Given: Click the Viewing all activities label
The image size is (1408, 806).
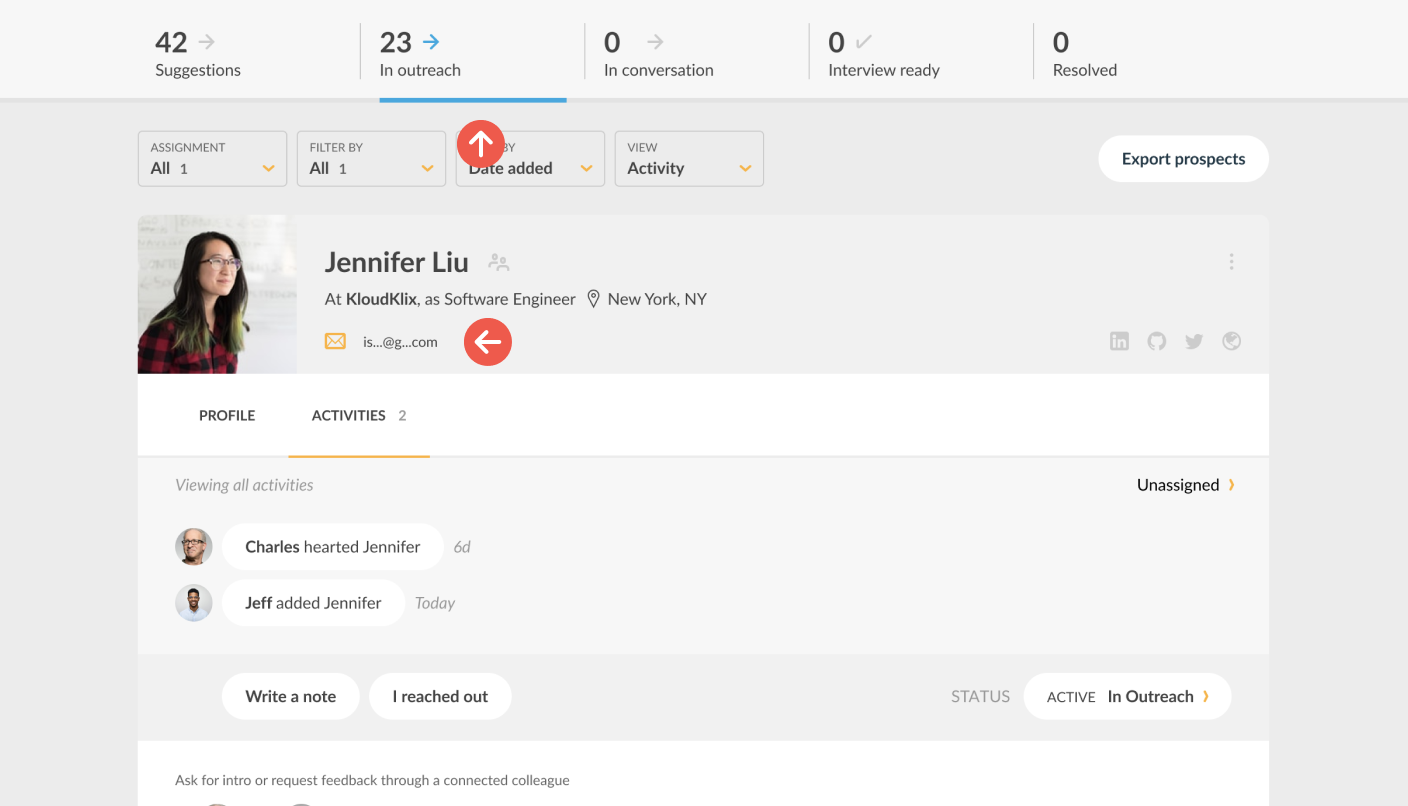Looking at the screenshot, I should (244, 485).
